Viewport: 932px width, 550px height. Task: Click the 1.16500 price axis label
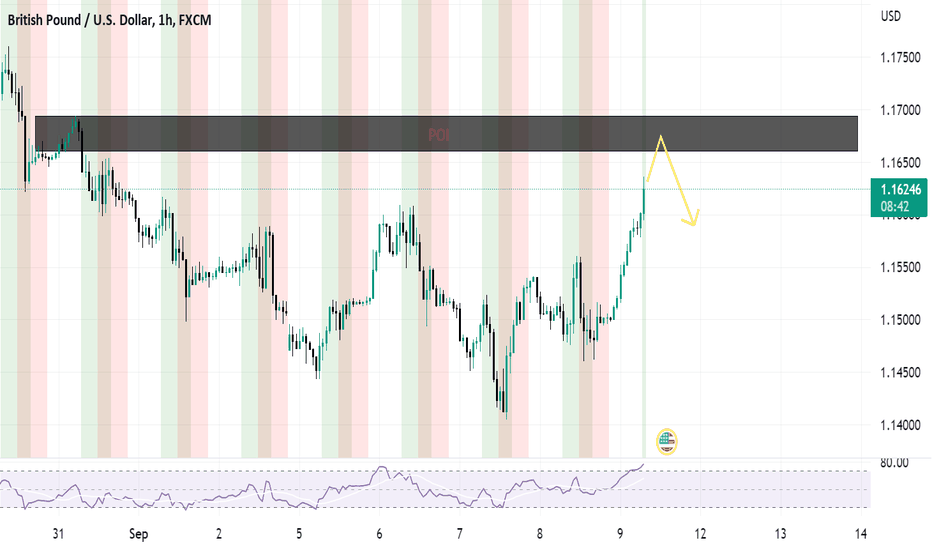pos(900,162)
